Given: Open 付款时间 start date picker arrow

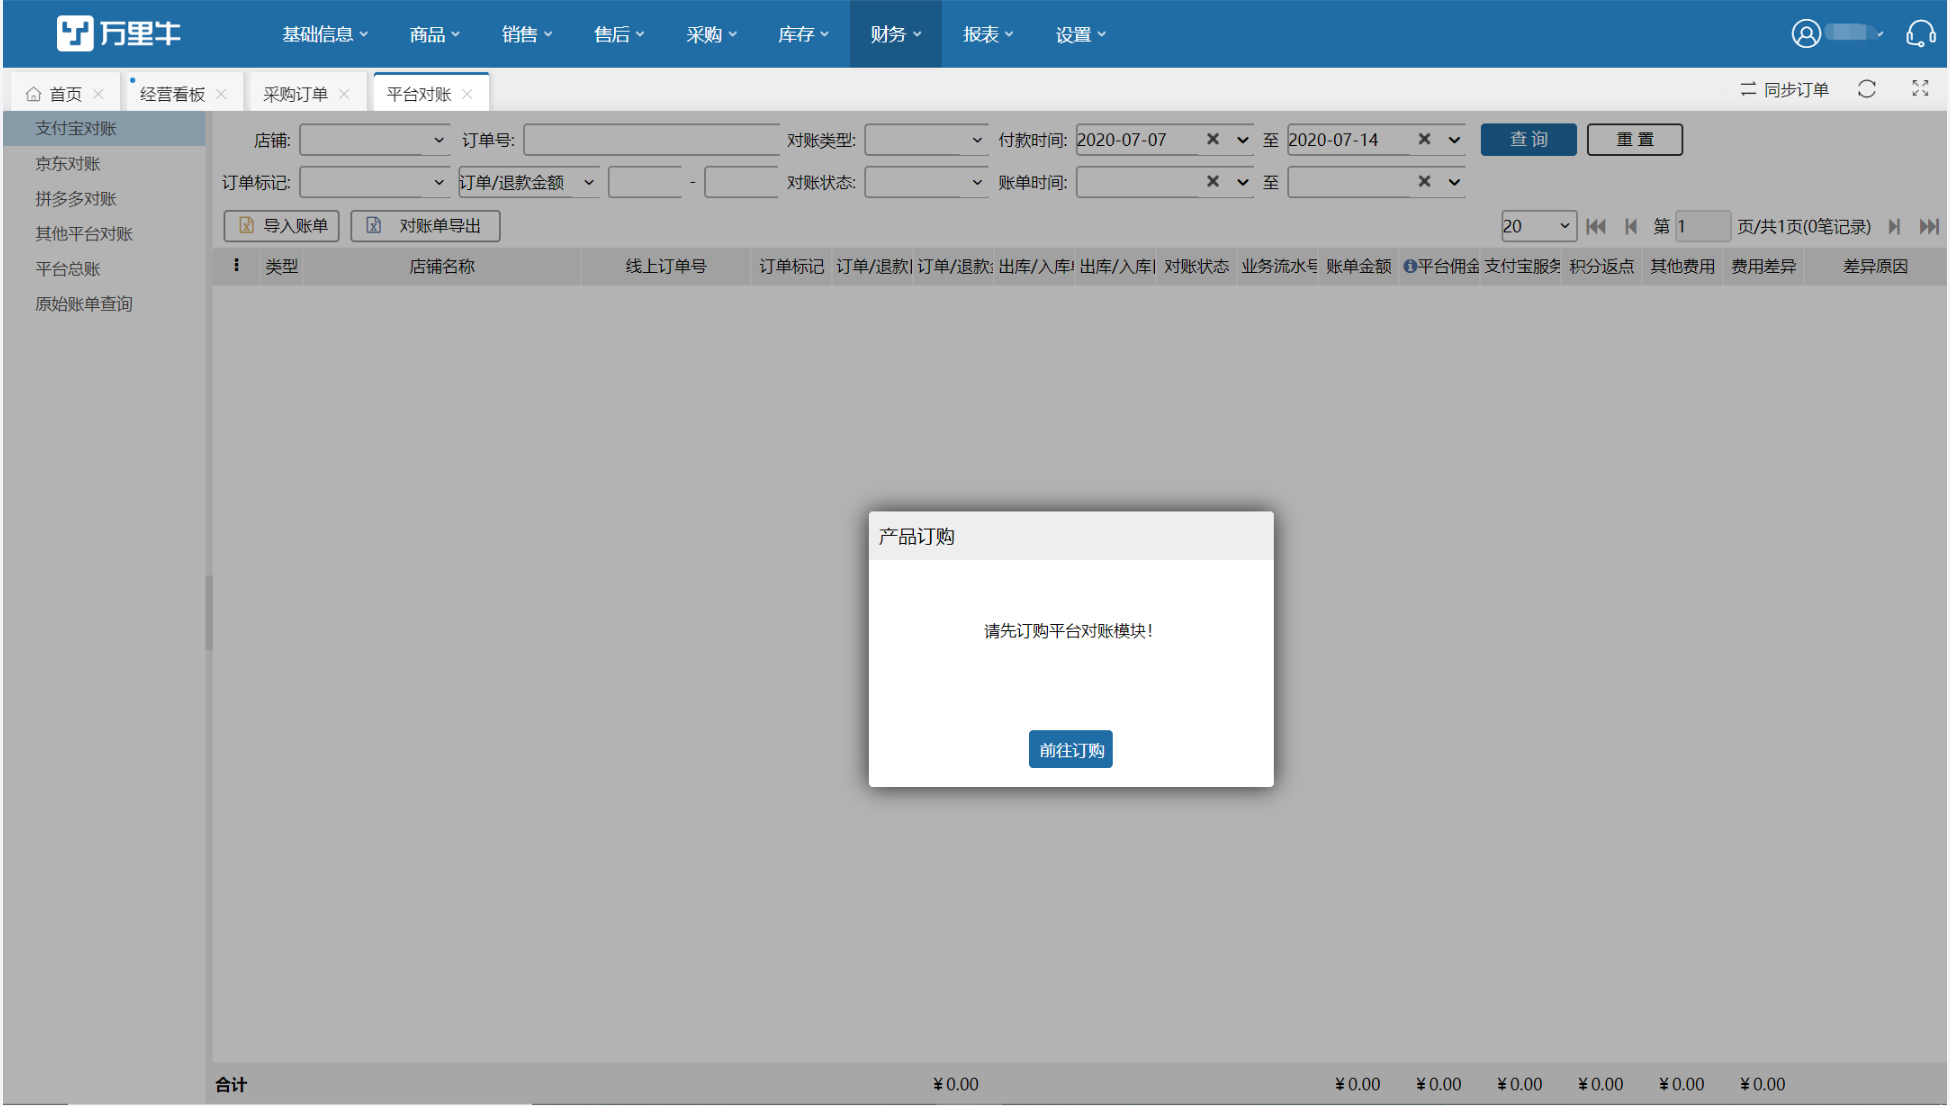Looking at the screenshot, I should click(1242, 140).
